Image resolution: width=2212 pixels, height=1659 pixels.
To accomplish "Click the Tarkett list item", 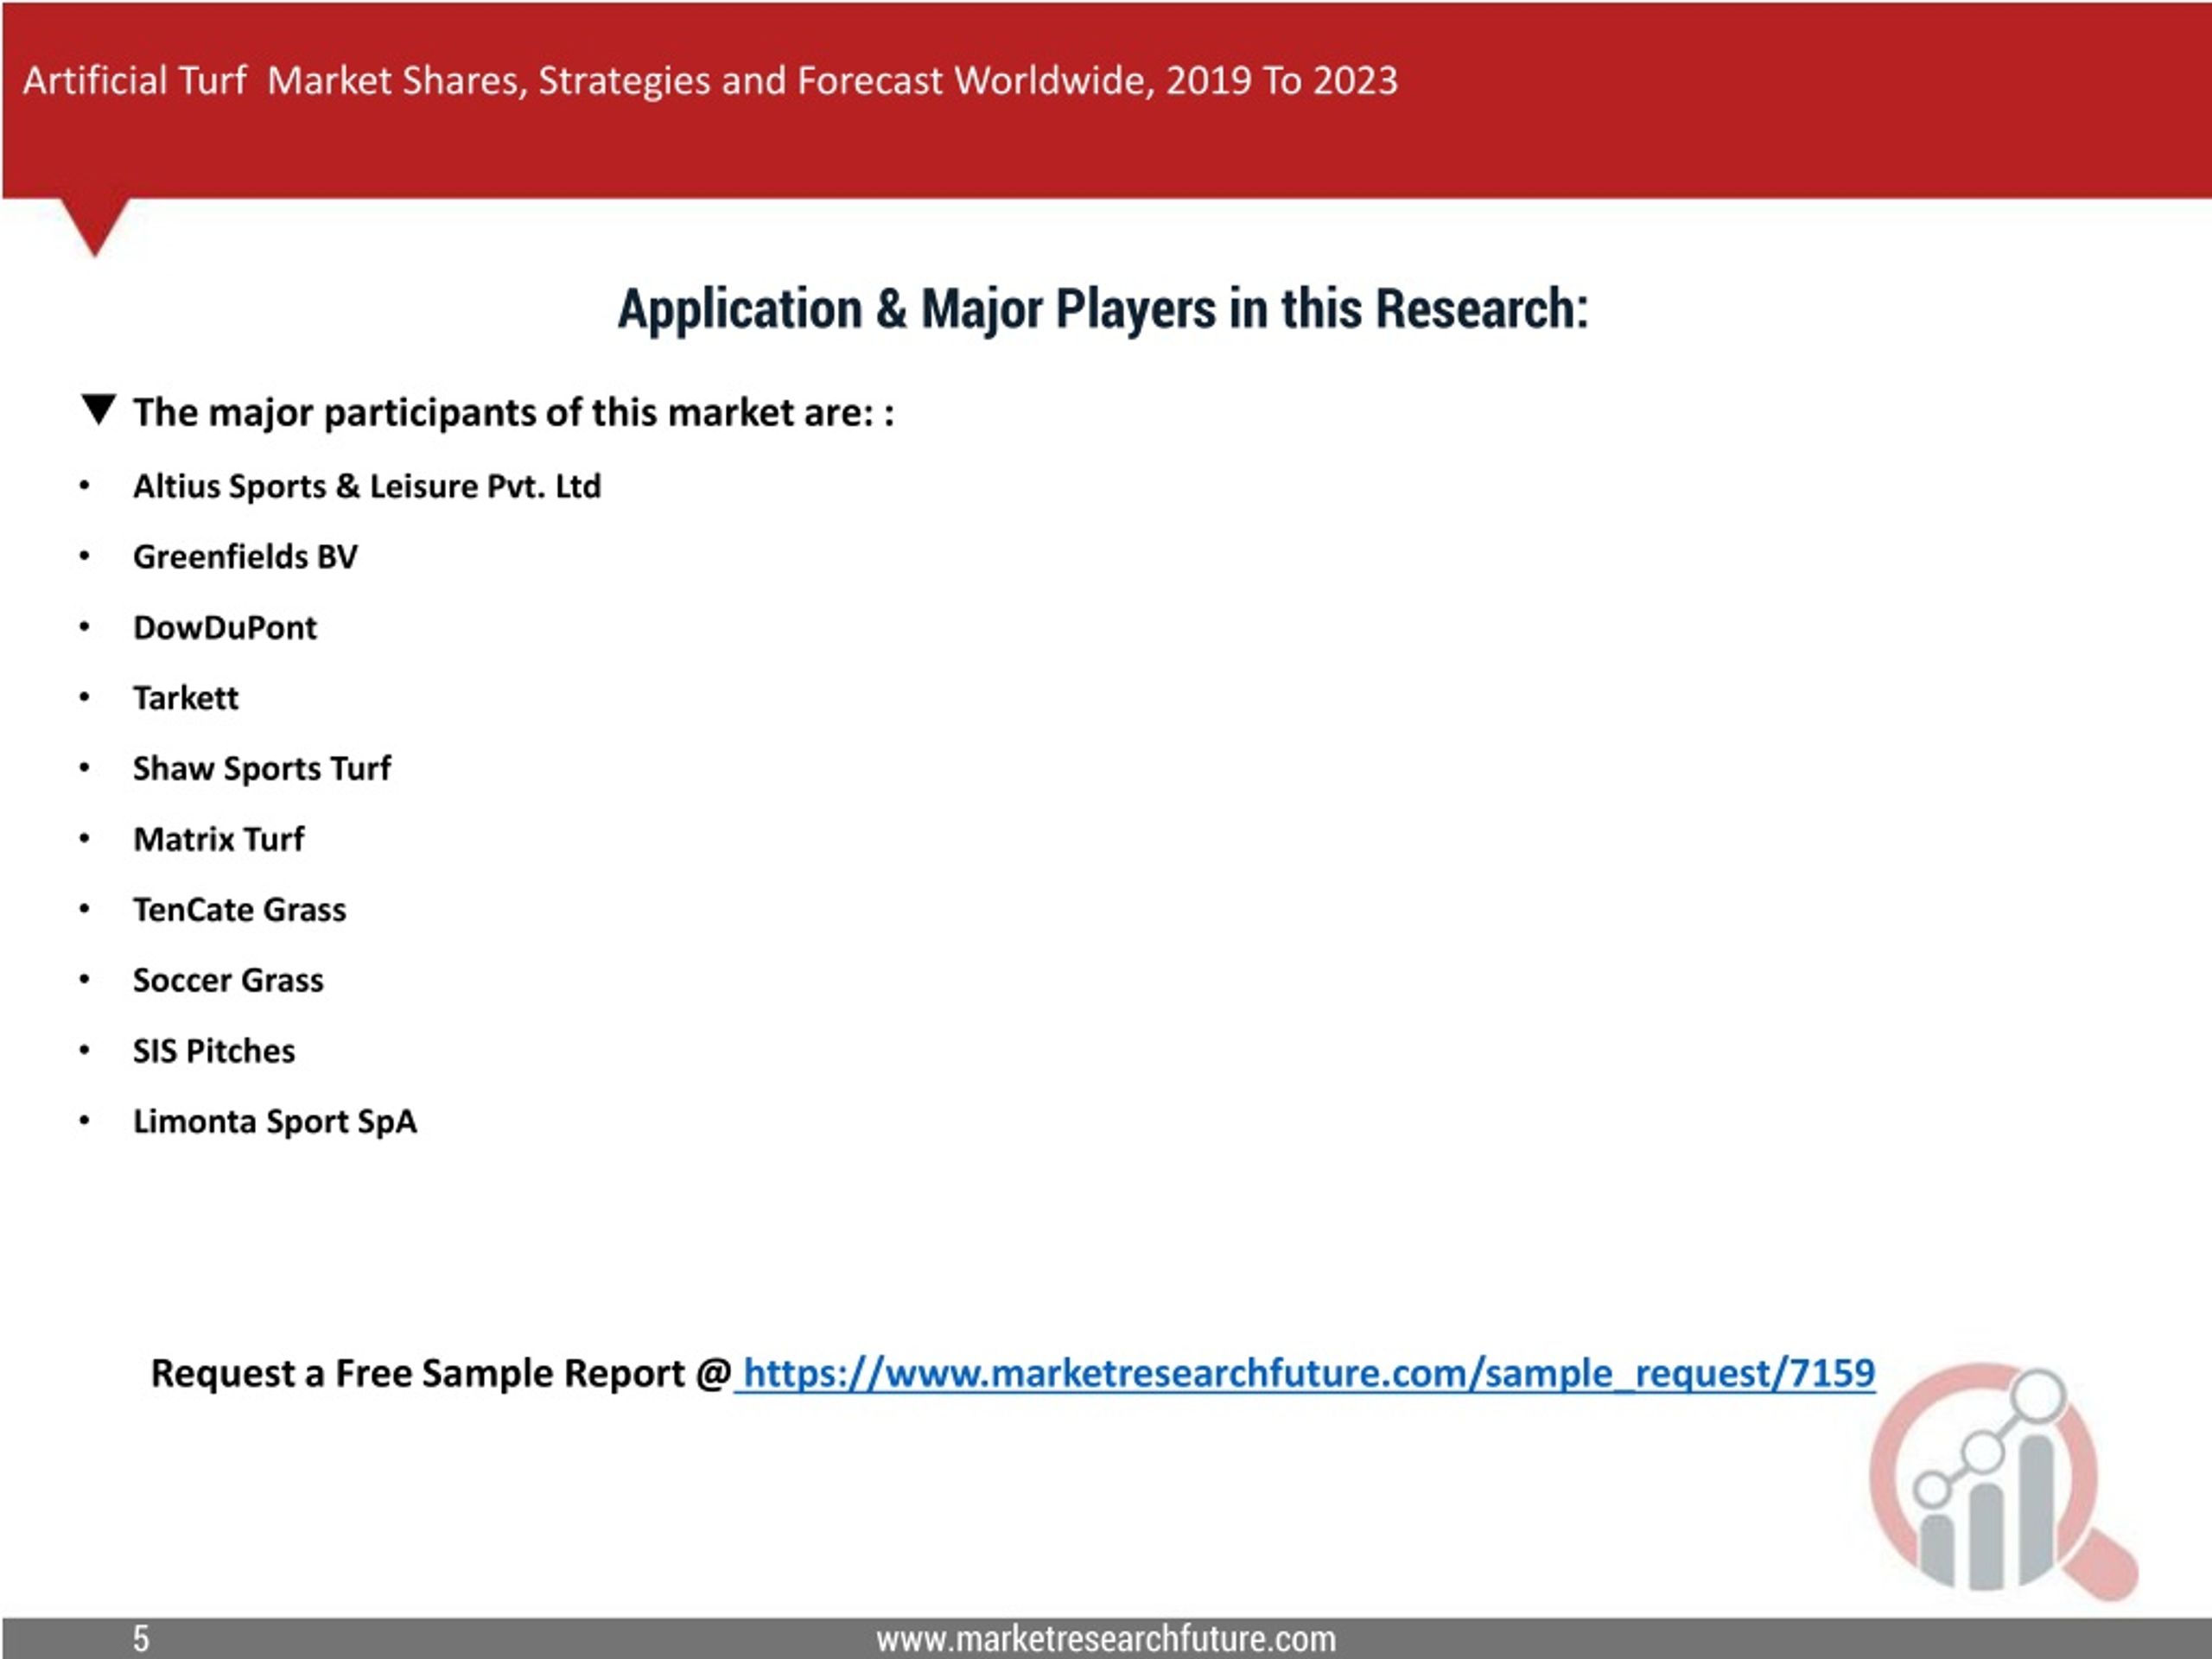I will click(x=186, y=698).
